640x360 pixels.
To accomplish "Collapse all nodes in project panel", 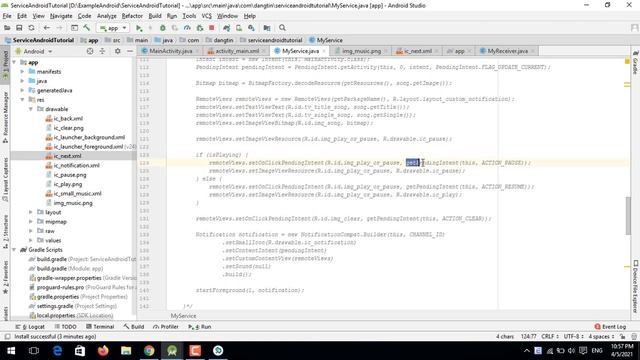I will click(x=102, y=51).
